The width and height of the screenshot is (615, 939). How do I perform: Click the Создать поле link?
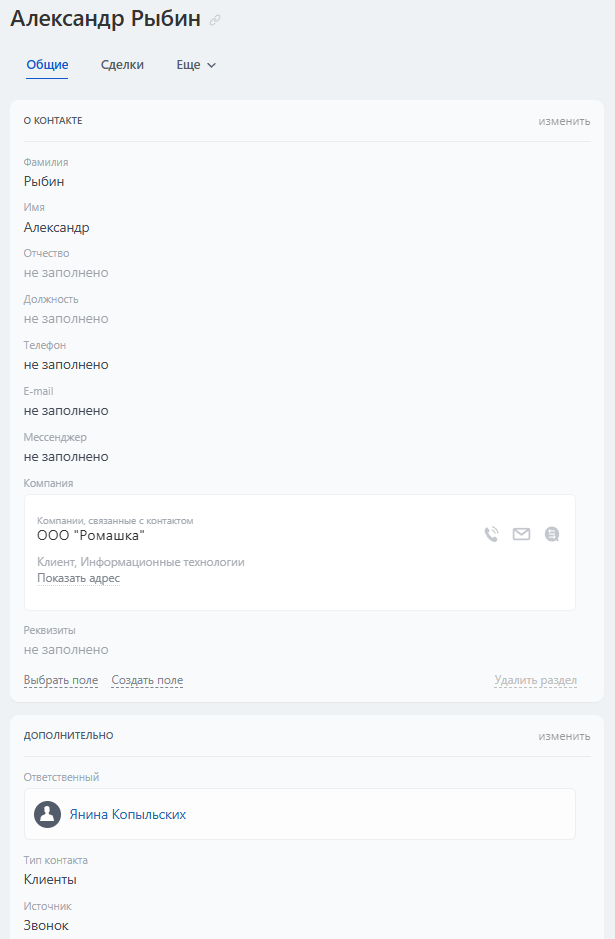(147, 680)
